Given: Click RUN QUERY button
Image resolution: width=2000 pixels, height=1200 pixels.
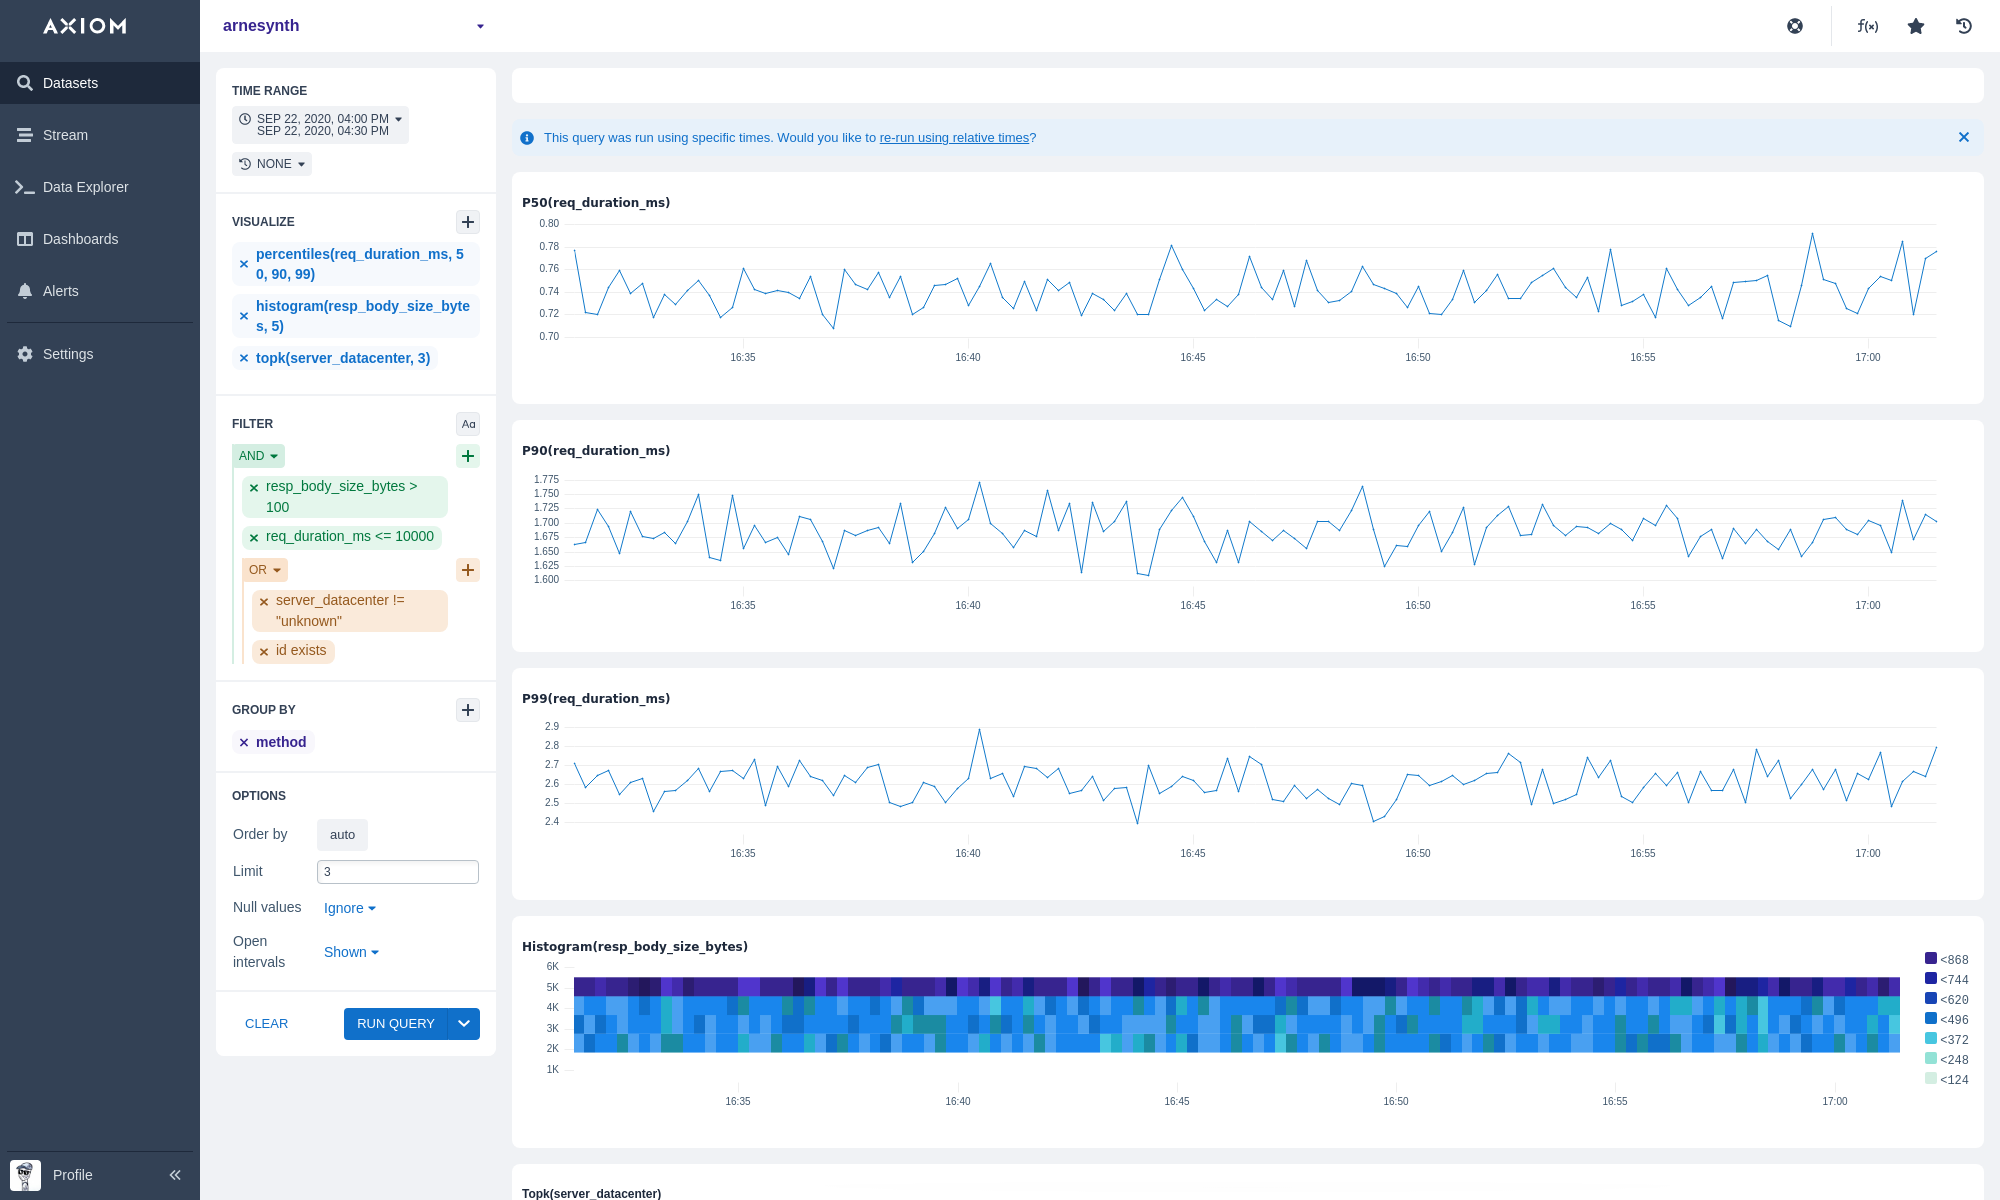Looking at the screenshot, I should tap(395, 1024).
